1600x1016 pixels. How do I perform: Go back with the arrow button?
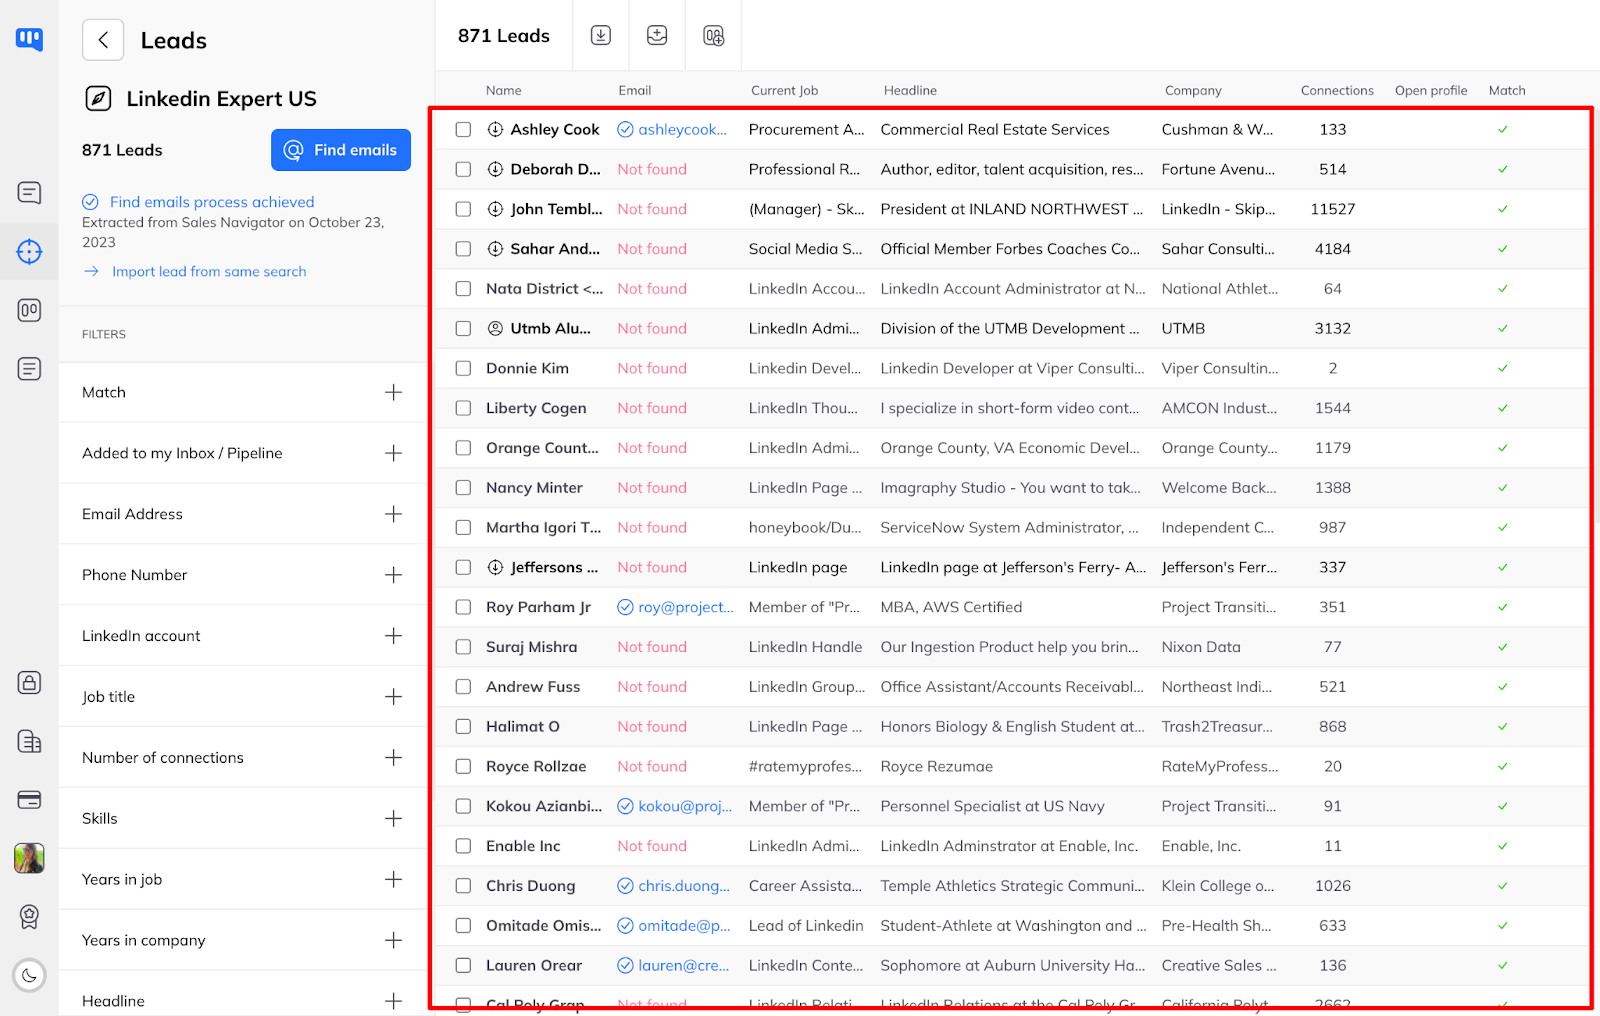point(103,40)
